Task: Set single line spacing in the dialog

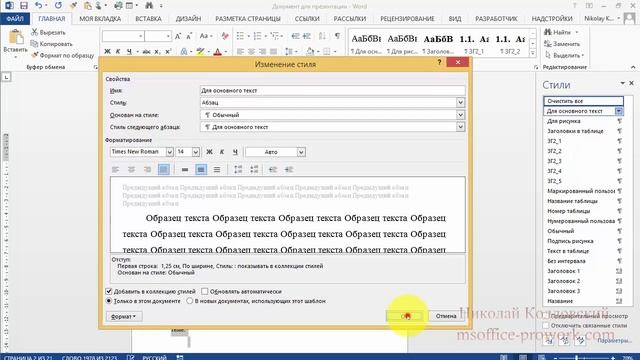Action: click(x=185, y=169)
